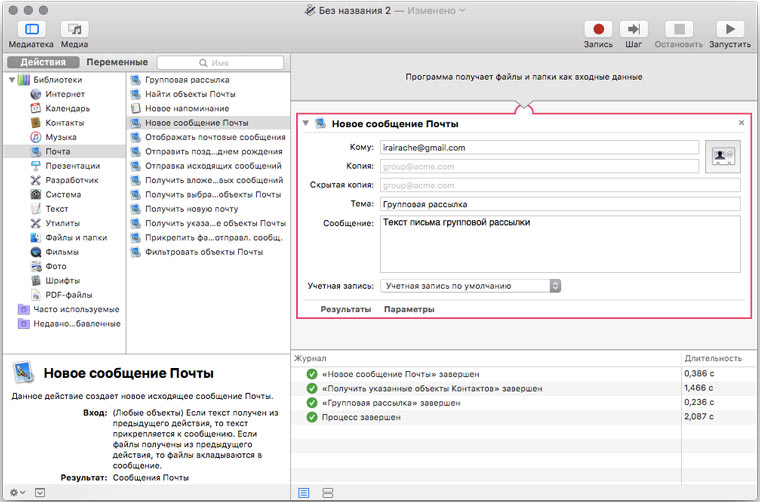This screenshot has width=760, height=502.
Task: Select the Процесс завершен log row
Action: coord(524,417)
